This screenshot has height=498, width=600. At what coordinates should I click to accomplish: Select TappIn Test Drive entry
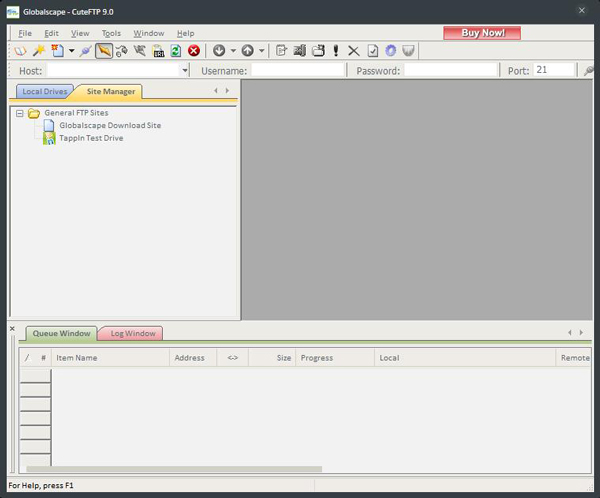[x=91, y=138]
